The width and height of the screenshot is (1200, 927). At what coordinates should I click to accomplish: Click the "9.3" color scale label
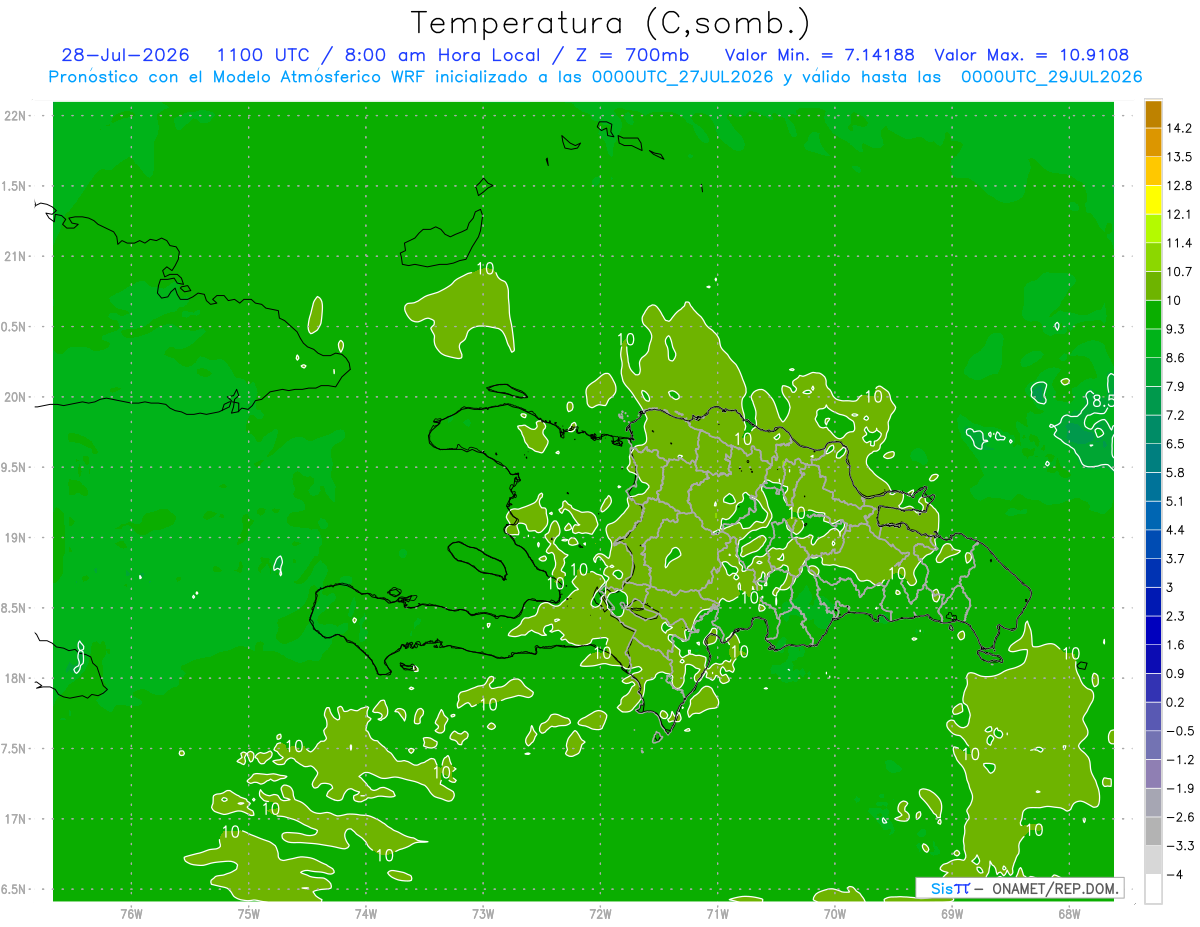(x=1177, y=329)
